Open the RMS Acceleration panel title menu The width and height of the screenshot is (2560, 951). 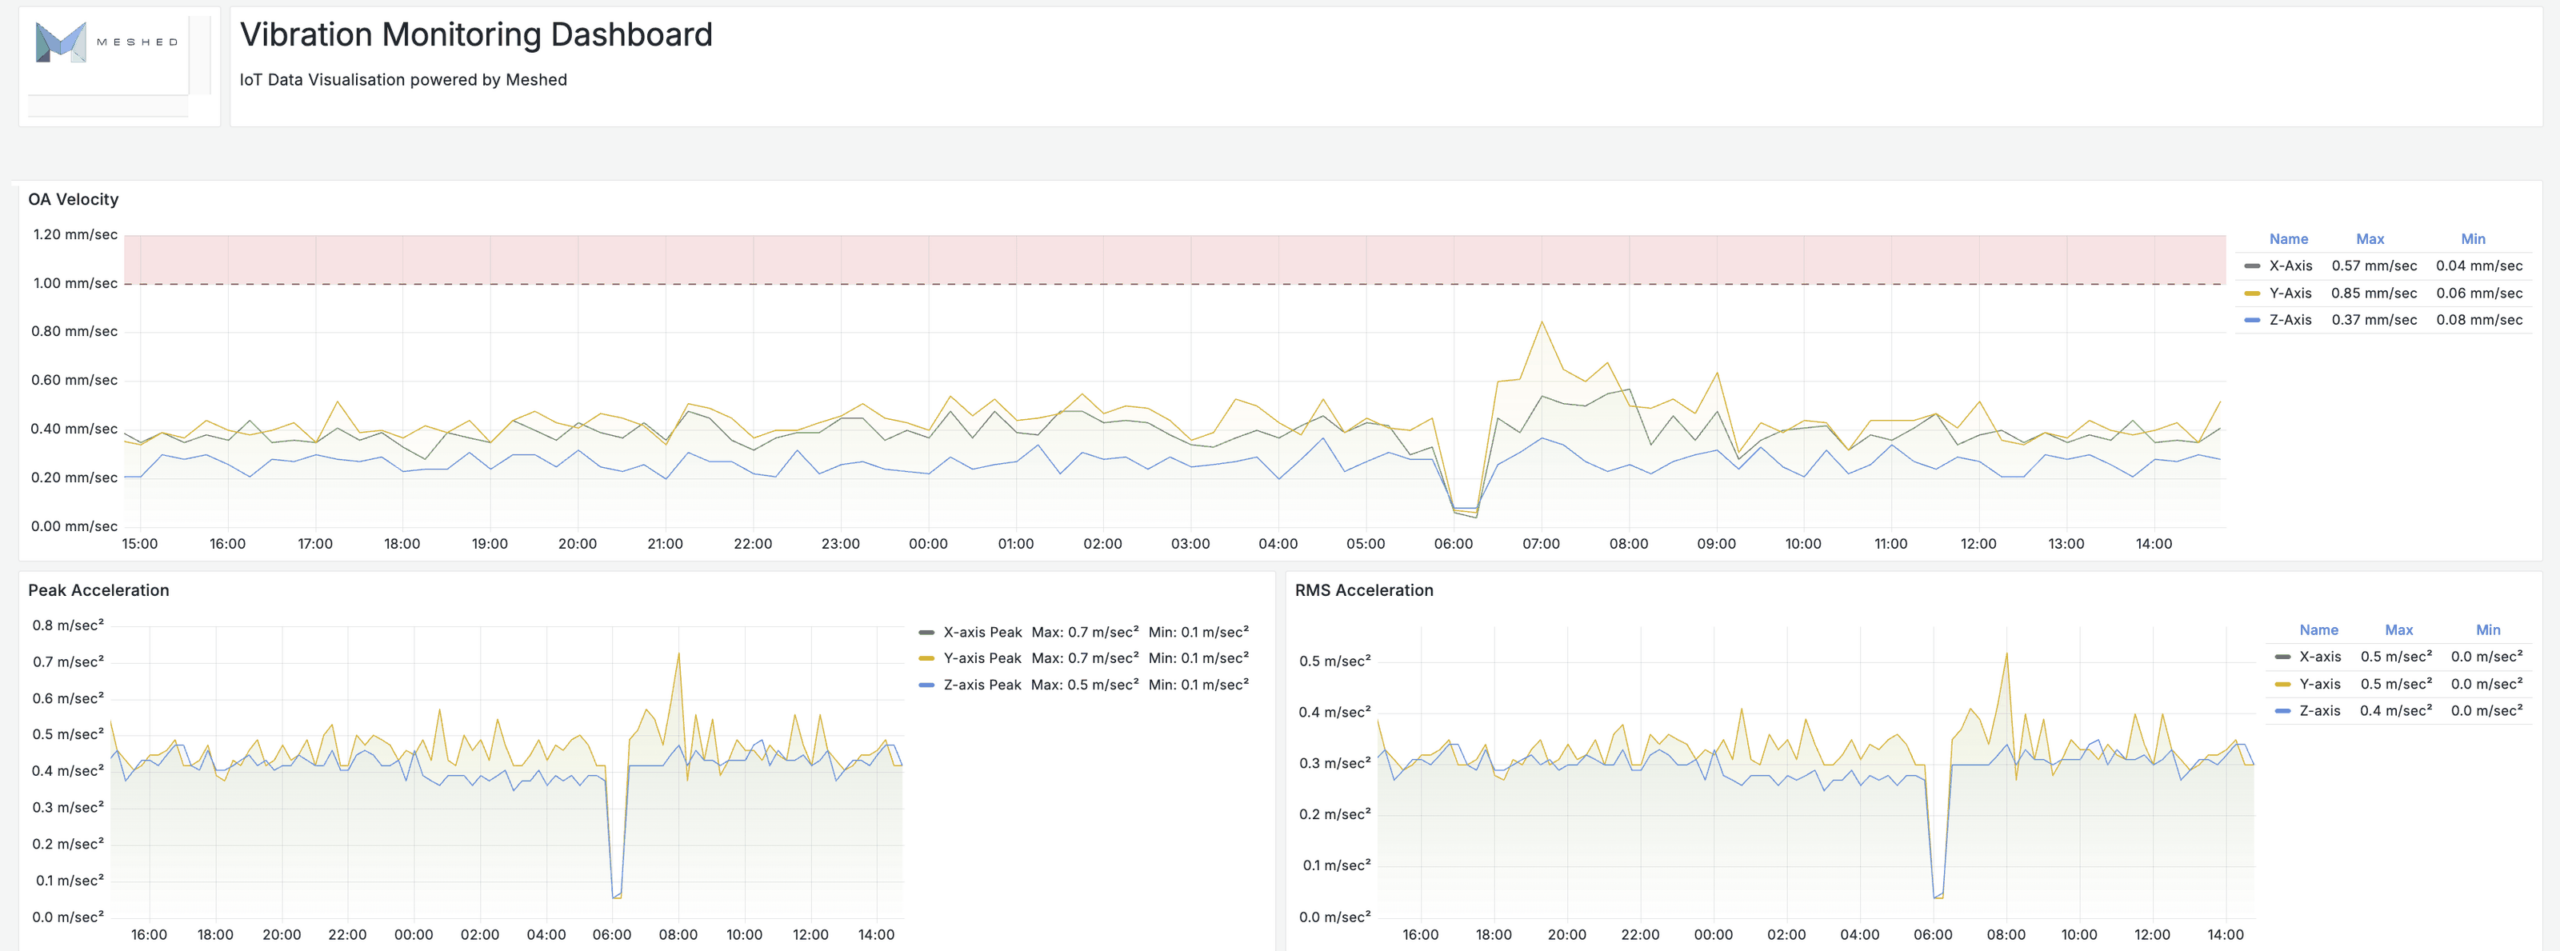1364,590
